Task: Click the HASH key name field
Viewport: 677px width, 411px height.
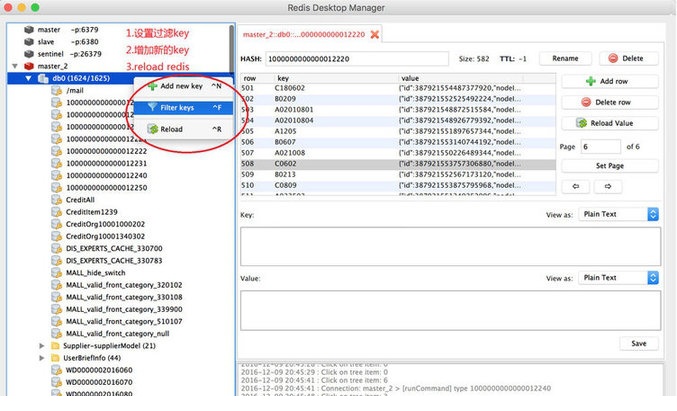Action: click(x=357, y=59)
